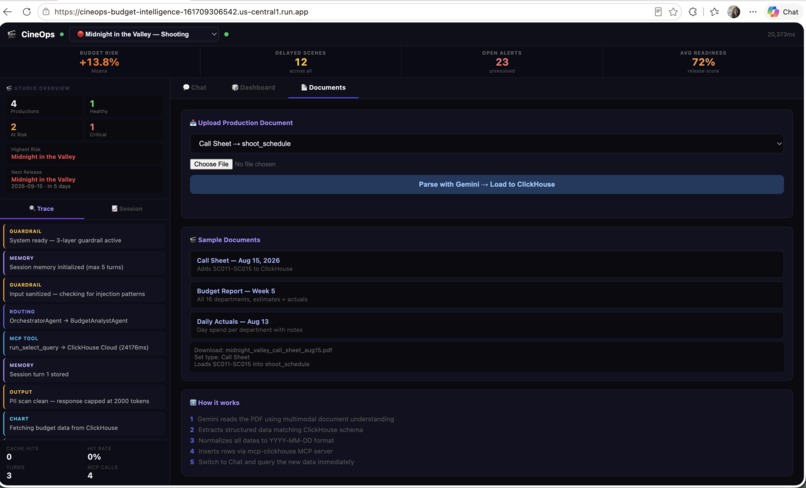Open the reader view icon in address bar
Screen dimensions: 806x488
coord(658,11)
